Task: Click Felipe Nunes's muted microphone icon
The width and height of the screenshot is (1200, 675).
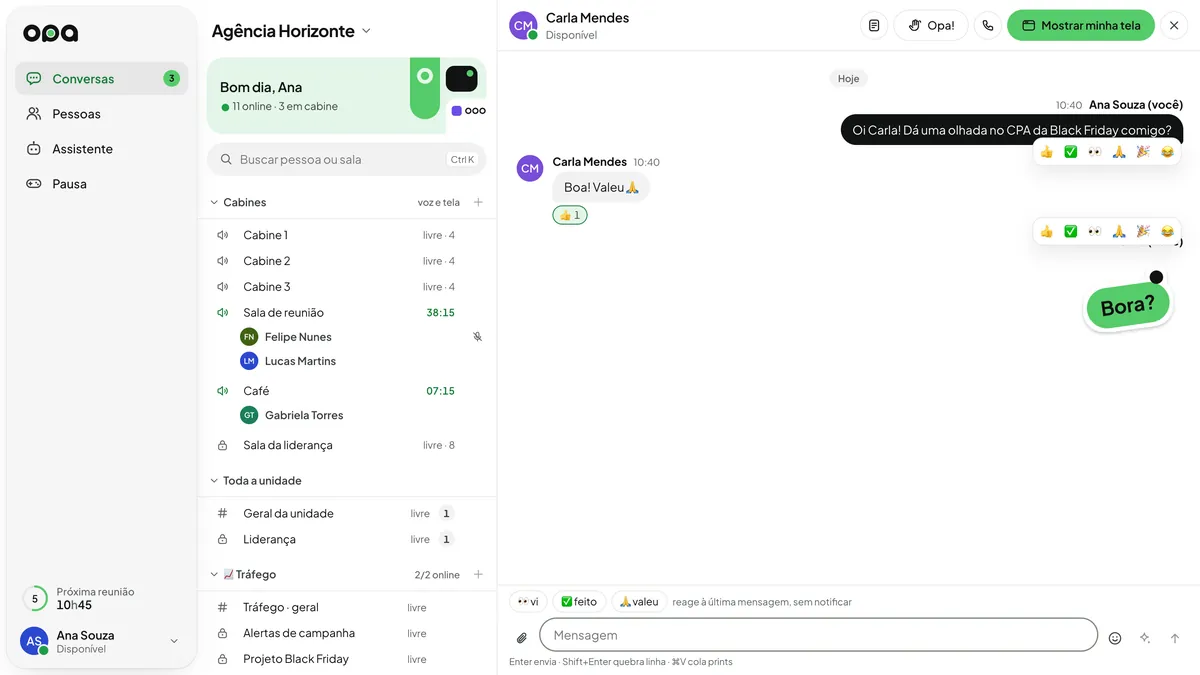Action: (477, 337)
